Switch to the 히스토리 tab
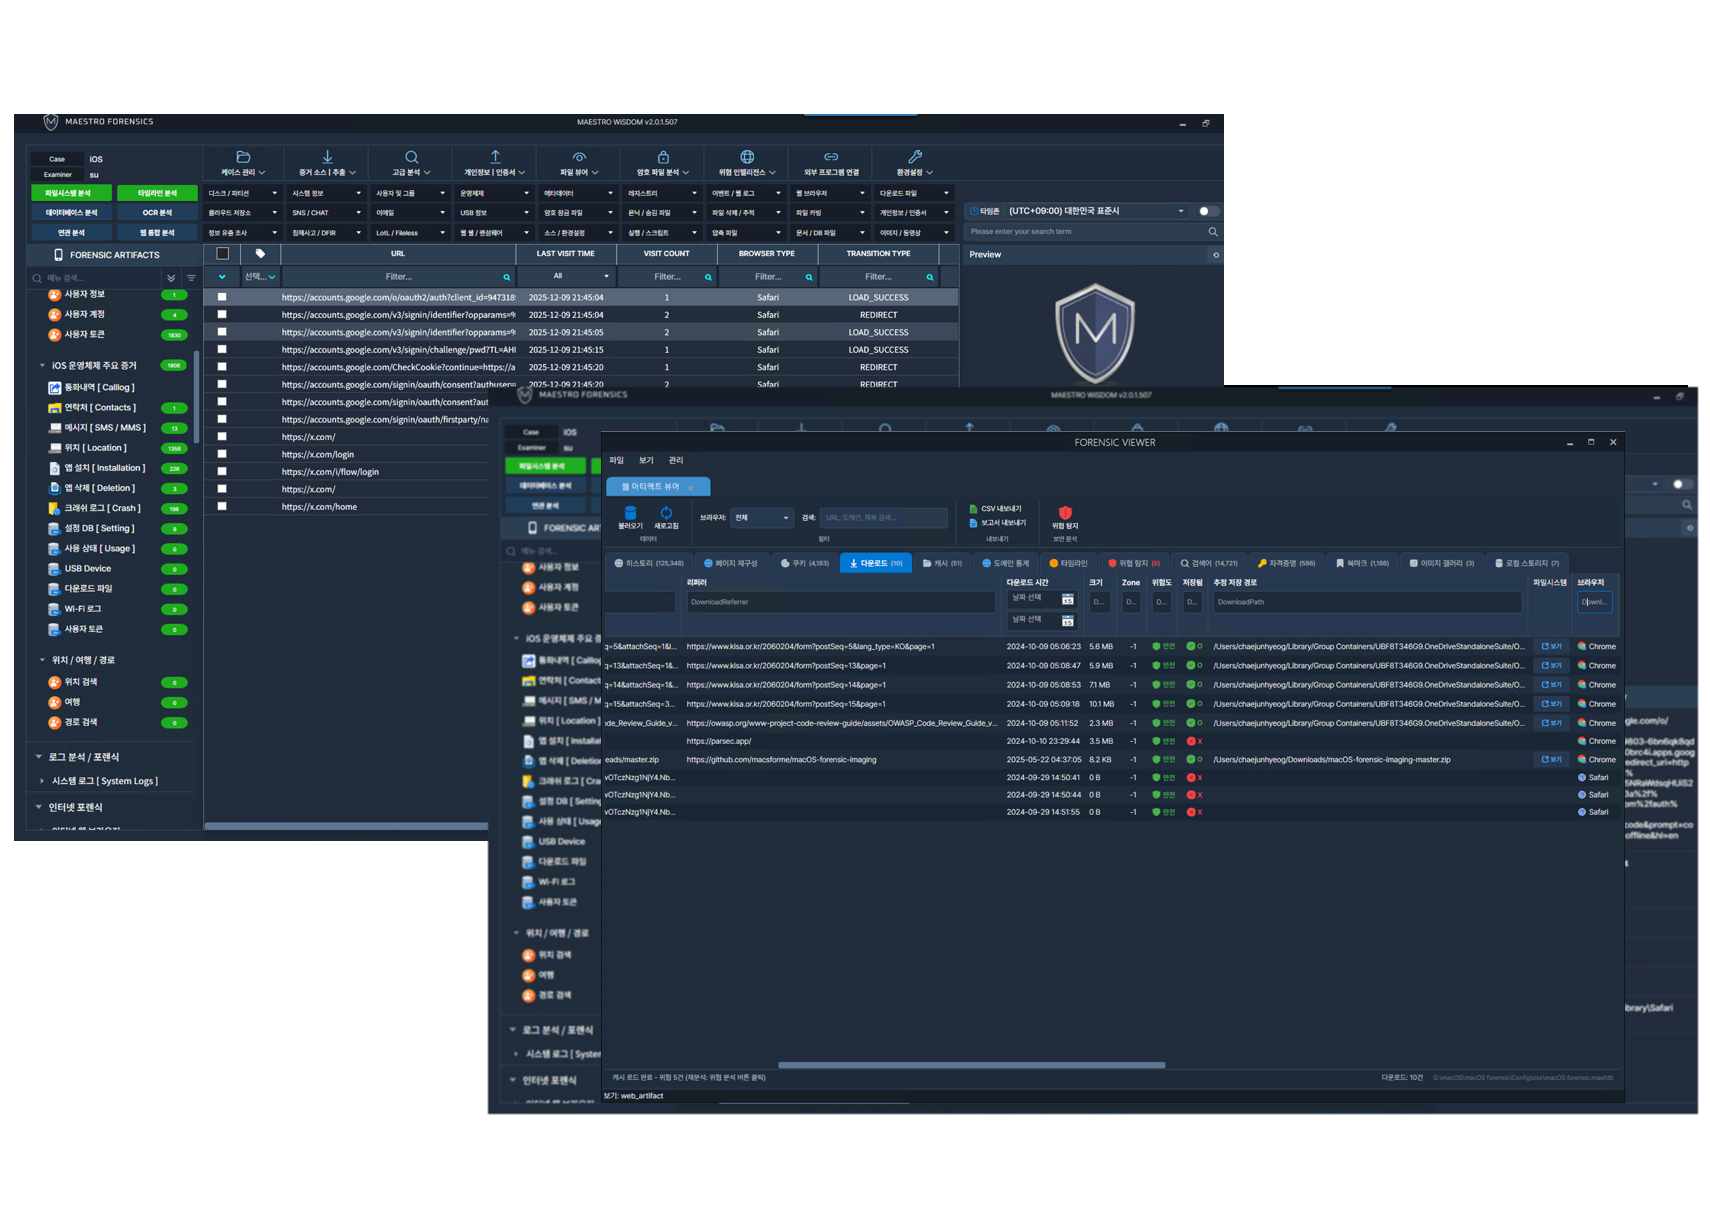The width and height of the screenshot is (1710, 1224). (x=649, y=563)
